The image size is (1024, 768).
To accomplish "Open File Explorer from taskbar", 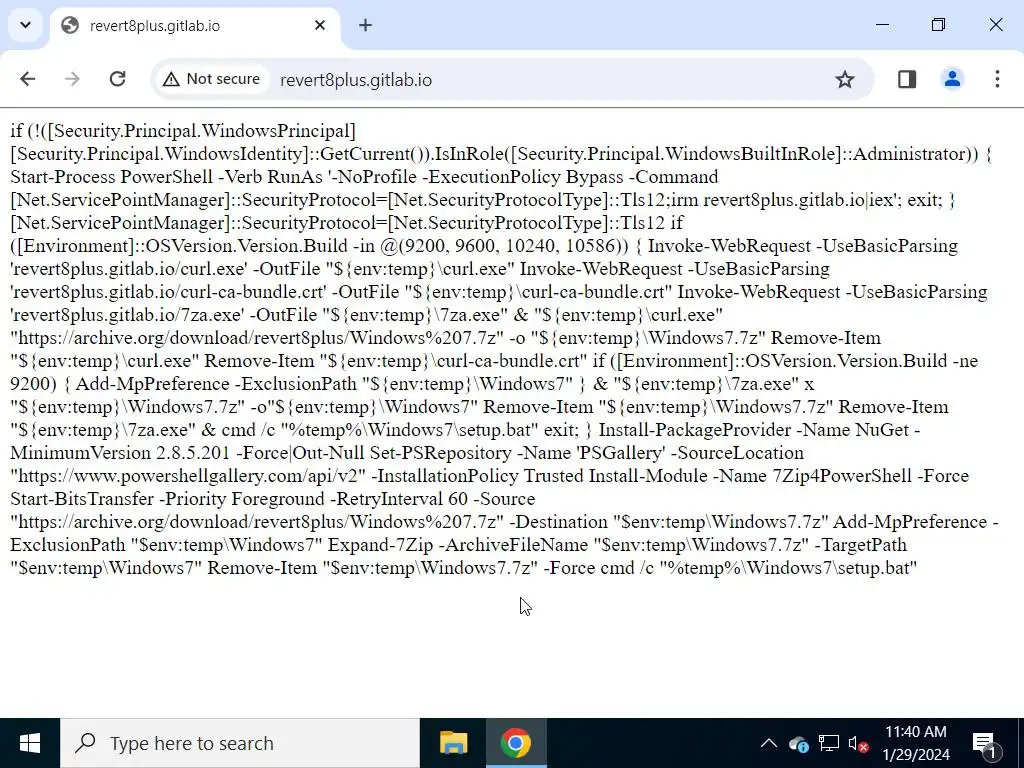I will pyautogui.click(x=453, y=743).
